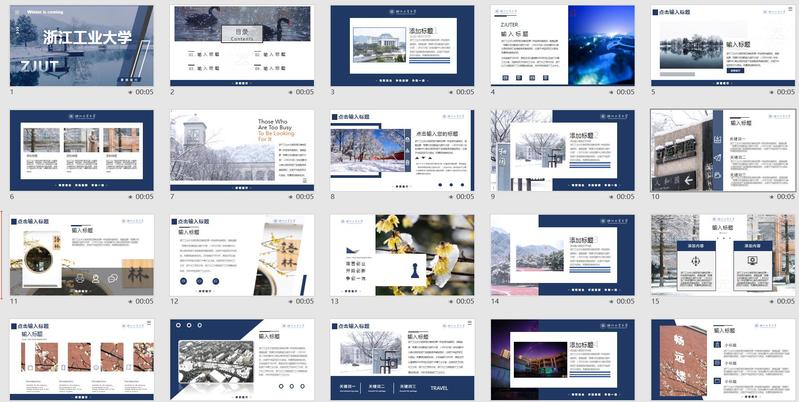Click the transition star icon under slide 13

pos(450,301)
